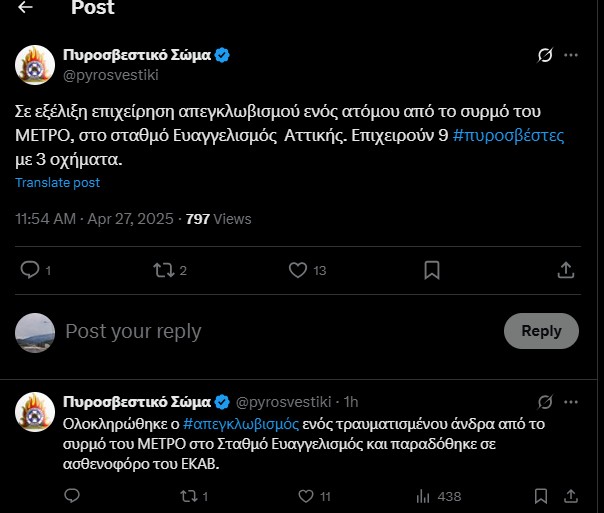
Task: Open the three-dot menu on the second post
Action: tap(571, 401)
